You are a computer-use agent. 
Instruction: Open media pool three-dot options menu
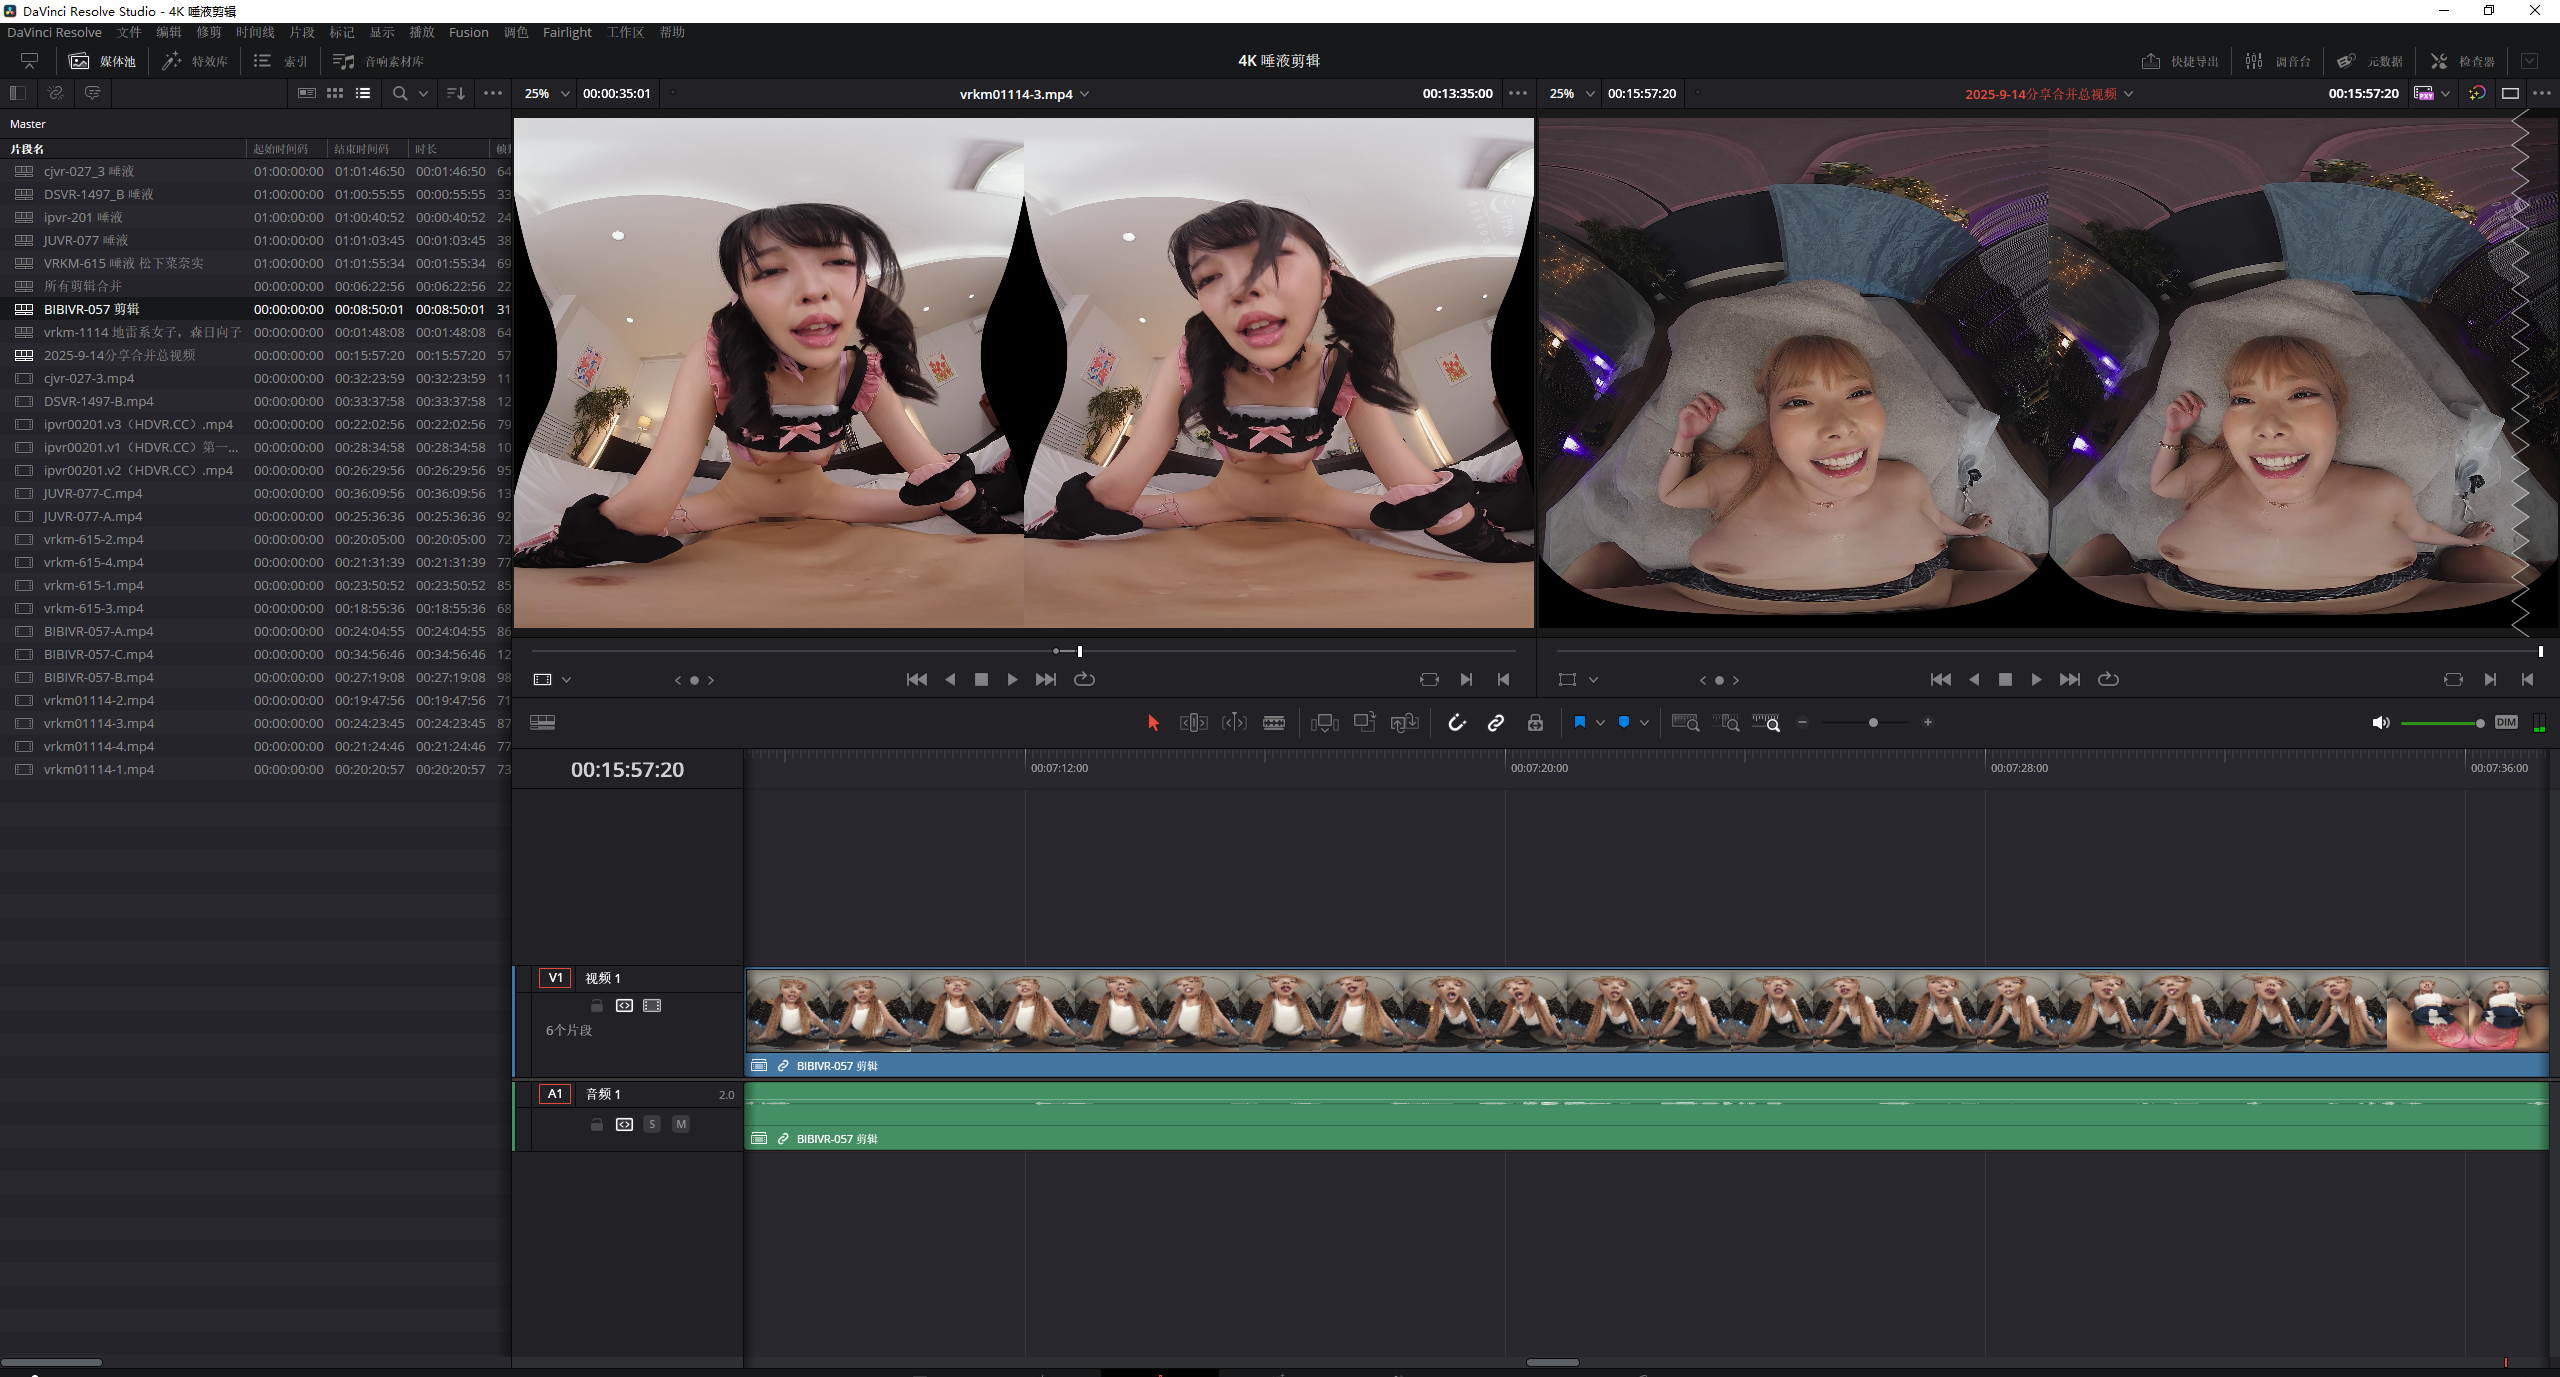coord(493,93)
